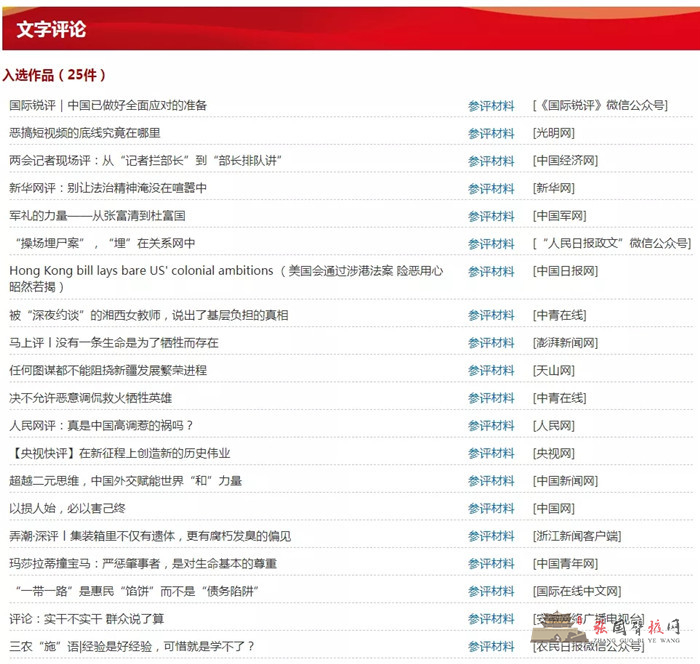Open 参评材料 for 决不允许恶意调侃救火牺牲英雄
The height and width of the screenshot is (664, 700).
click(491, 398)
